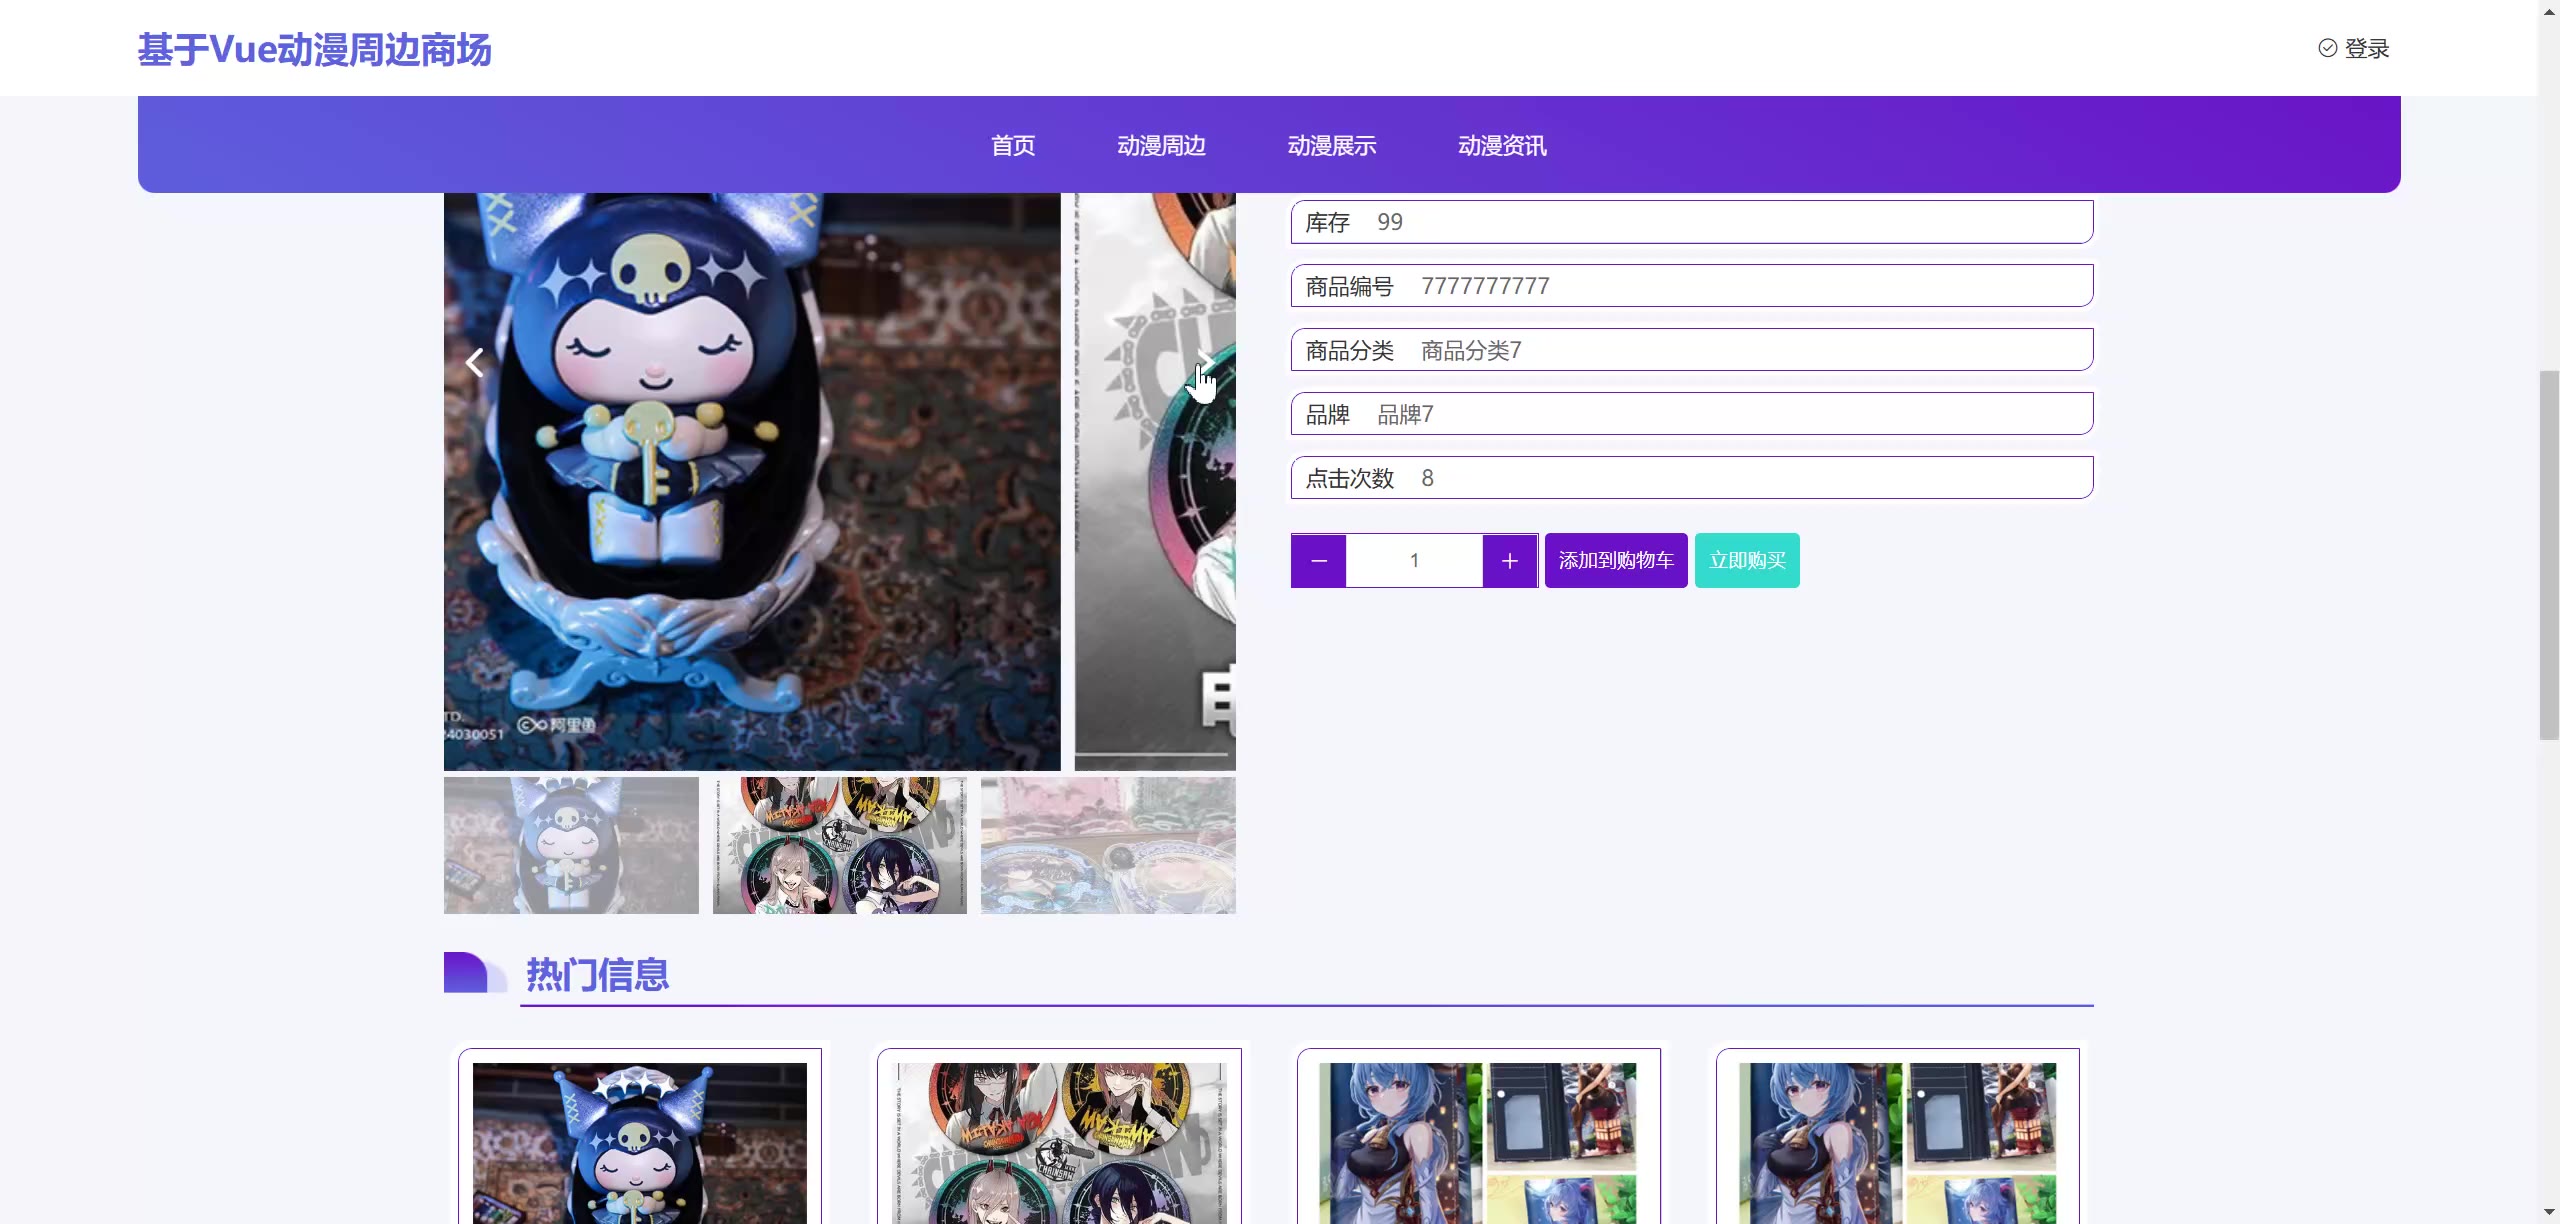Click the 基于Vue动漫周边商场 site title
The width and height of the screenshot is (2560, 1224).
click(314, 50)
